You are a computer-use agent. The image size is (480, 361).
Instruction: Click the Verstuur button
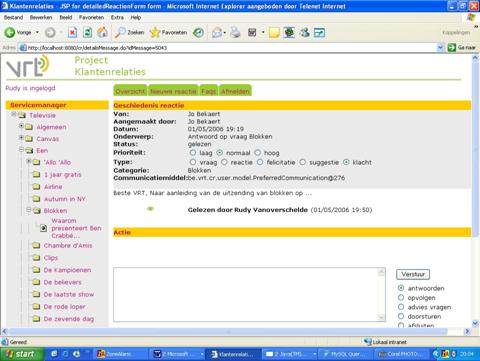point(413,274)
